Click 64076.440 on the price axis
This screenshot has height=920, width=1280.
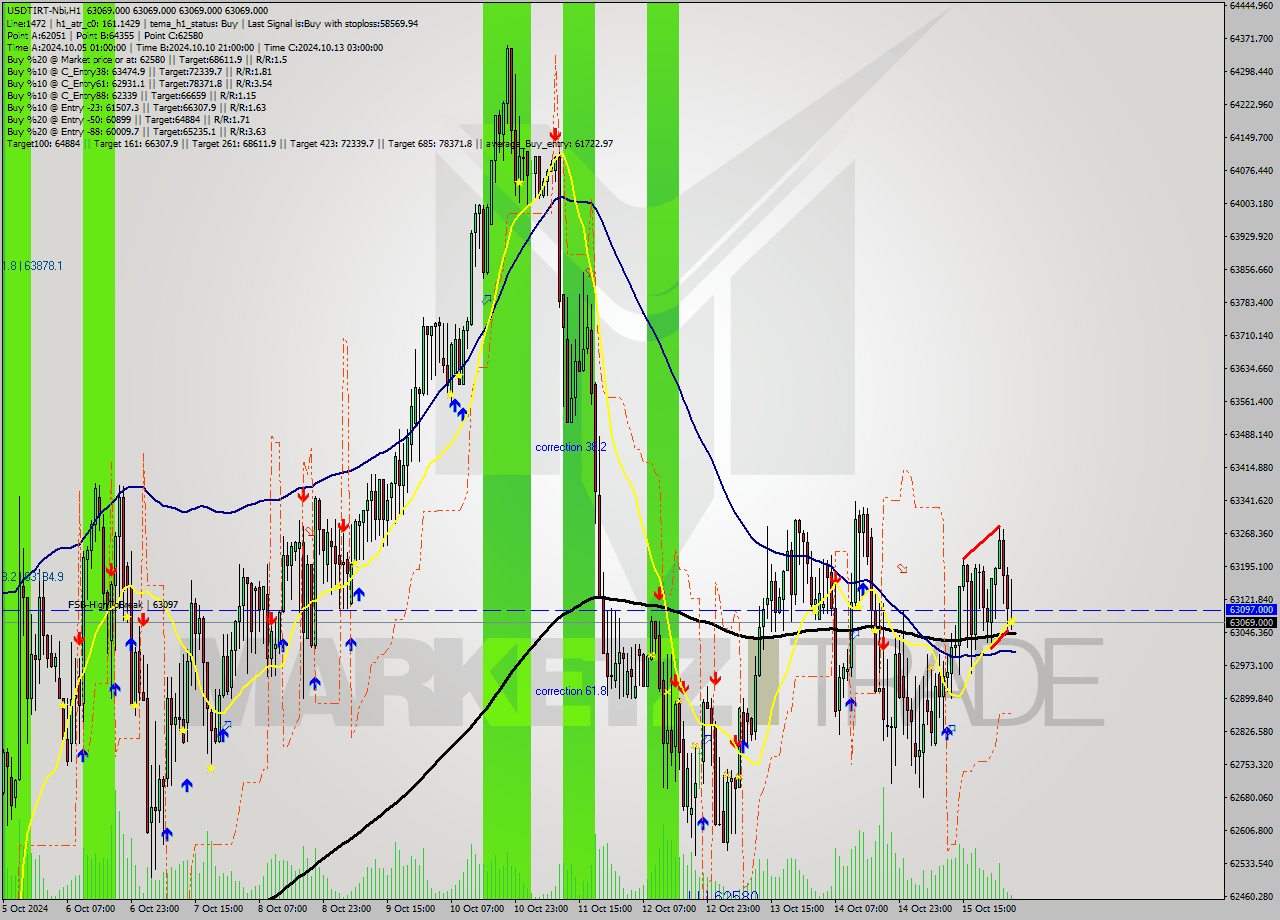1252,170
